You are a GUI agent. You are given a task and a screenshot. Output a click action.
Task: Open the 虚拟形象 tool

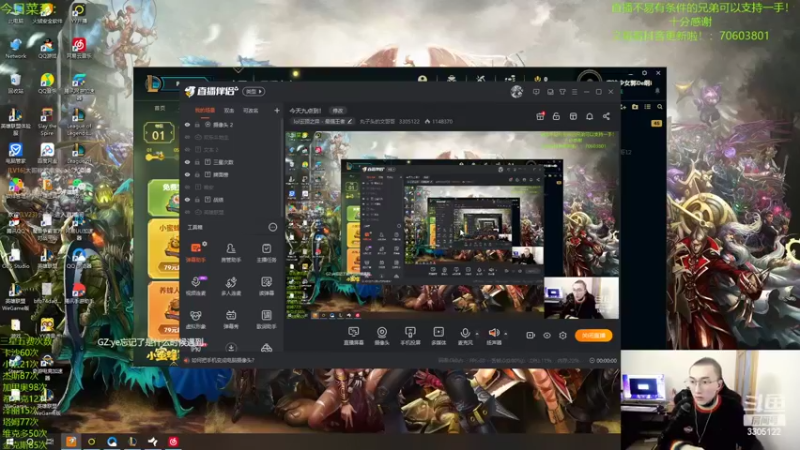point(195,319)
